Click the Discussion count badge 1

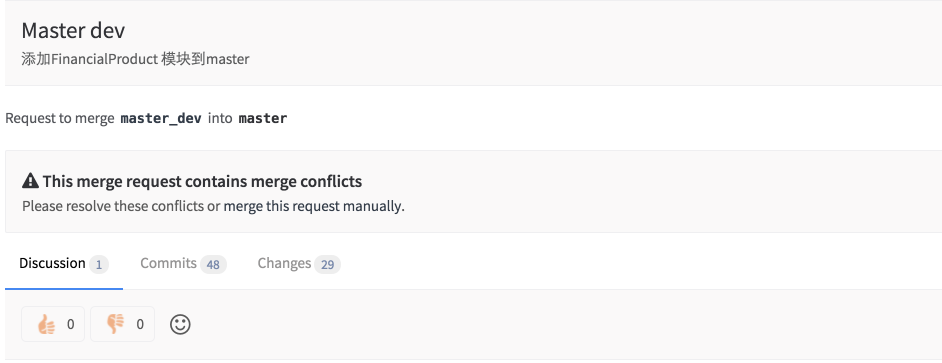99,264
